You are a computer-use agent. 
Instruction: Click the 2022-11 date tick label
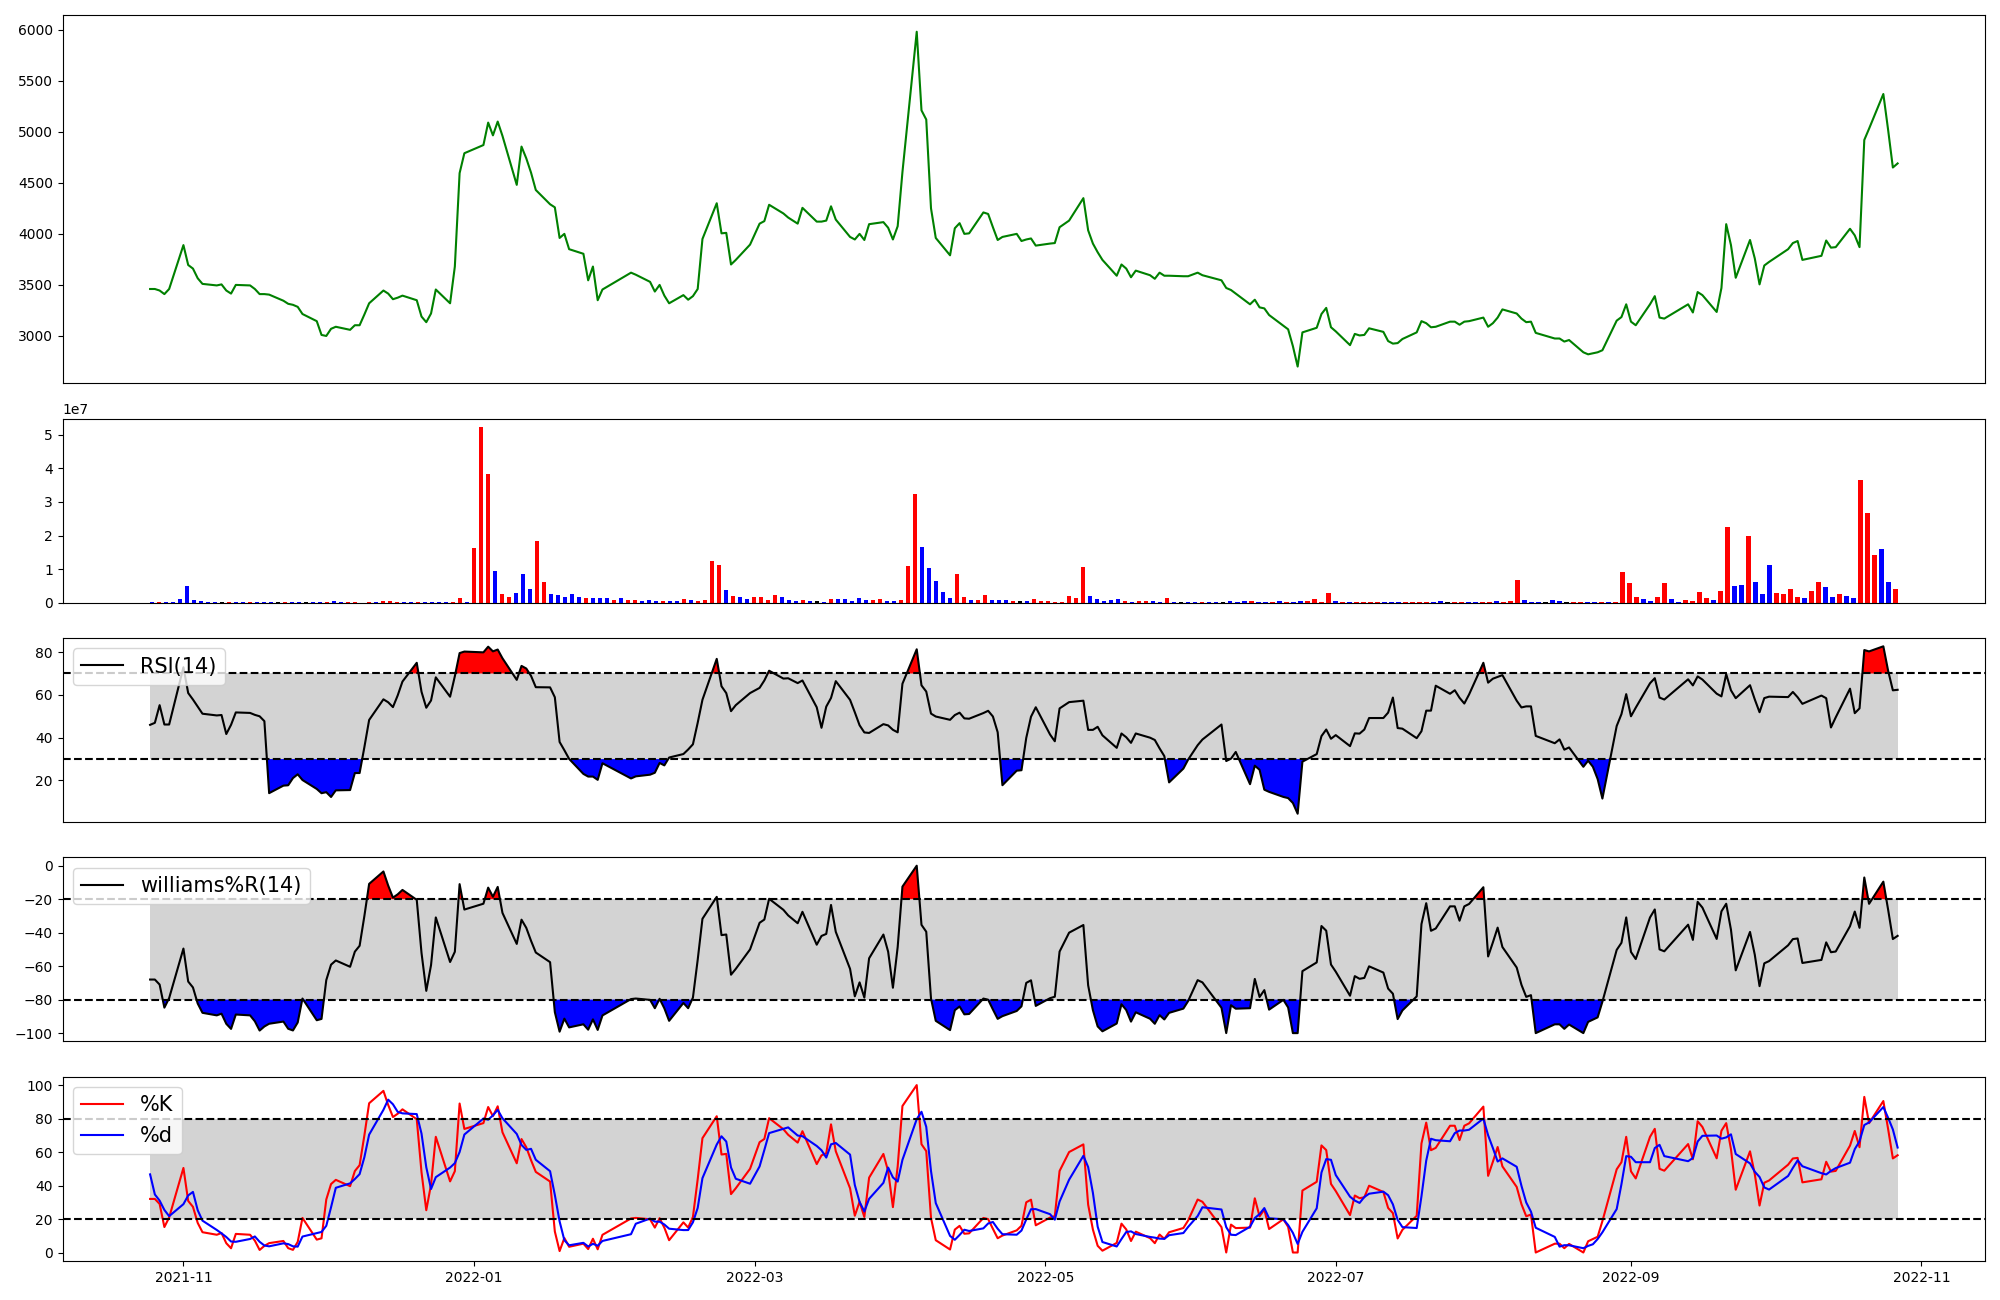(1921, 1277)
